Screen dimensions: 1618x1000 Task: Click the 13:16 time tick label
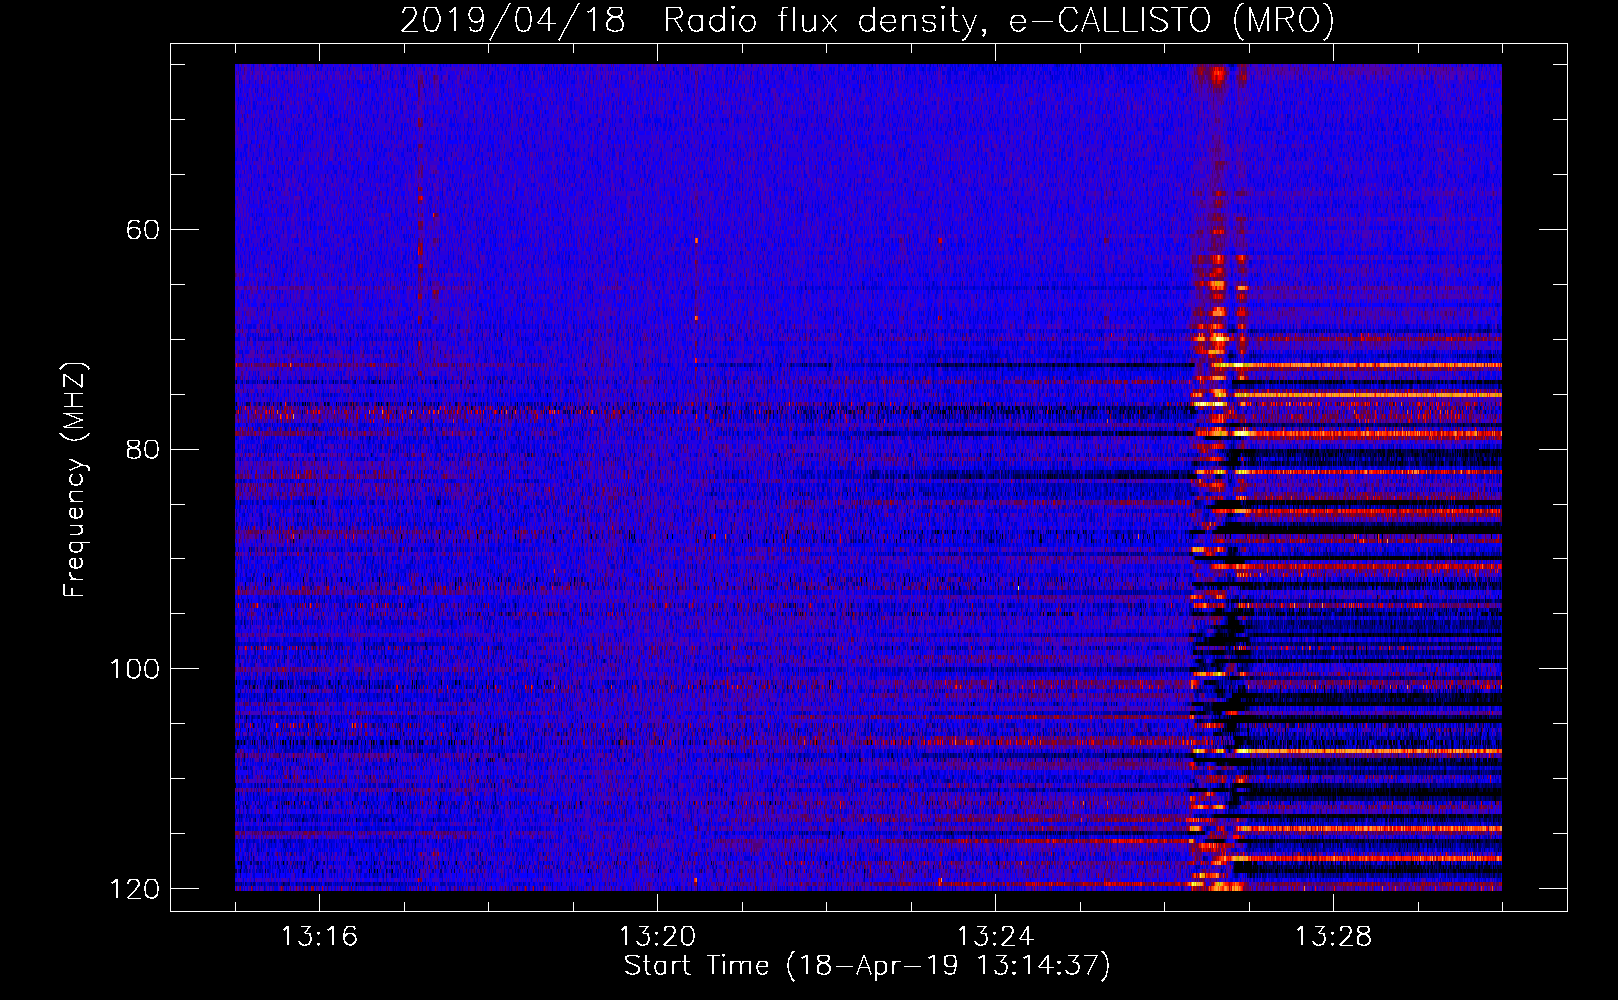coord(319,937)
